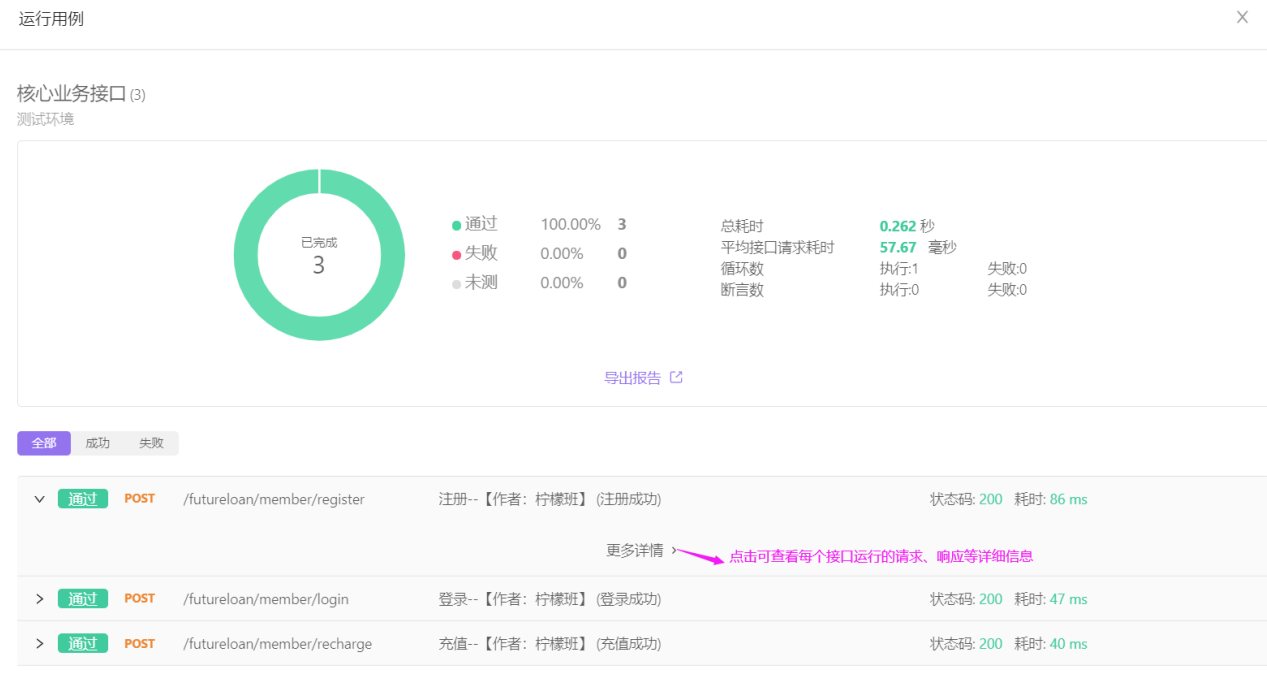Screen dimensions: 1267x676
Task: Select the /futureloan/member/recharge path
Action: pyautogui.click(x=277, y=644)
